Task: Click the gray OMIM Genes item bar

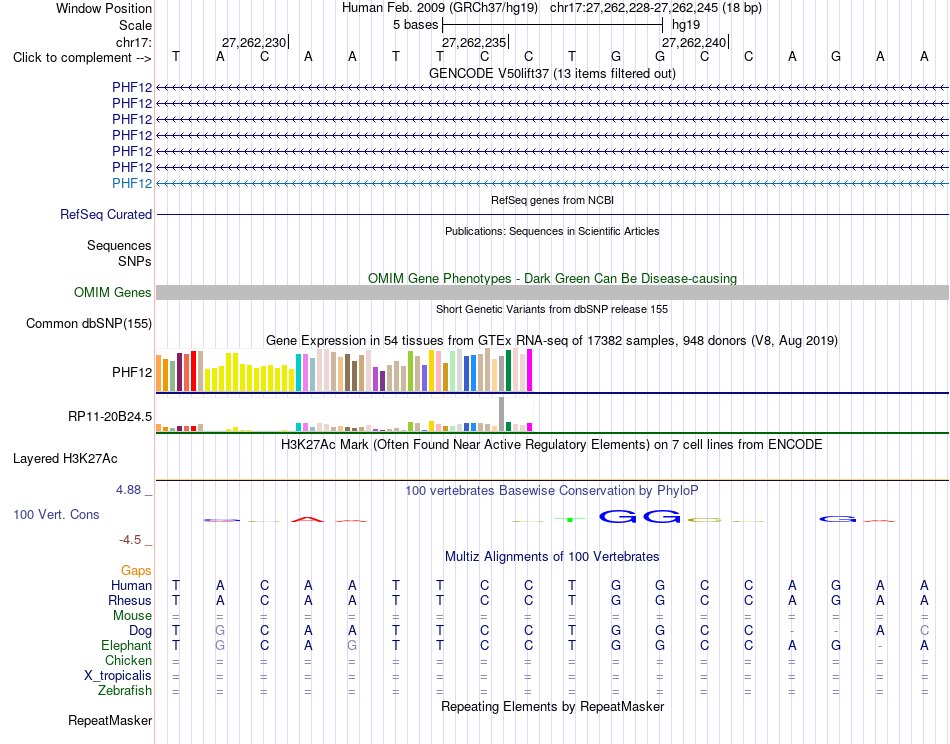Action: pos(552,293)
